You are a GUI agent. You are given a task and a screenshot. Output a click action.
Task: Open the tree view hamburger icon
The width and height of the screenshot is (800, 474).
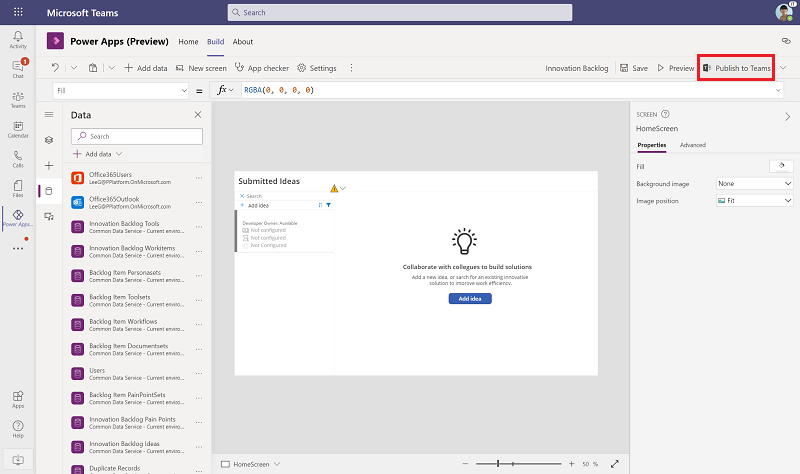(49, 114)
